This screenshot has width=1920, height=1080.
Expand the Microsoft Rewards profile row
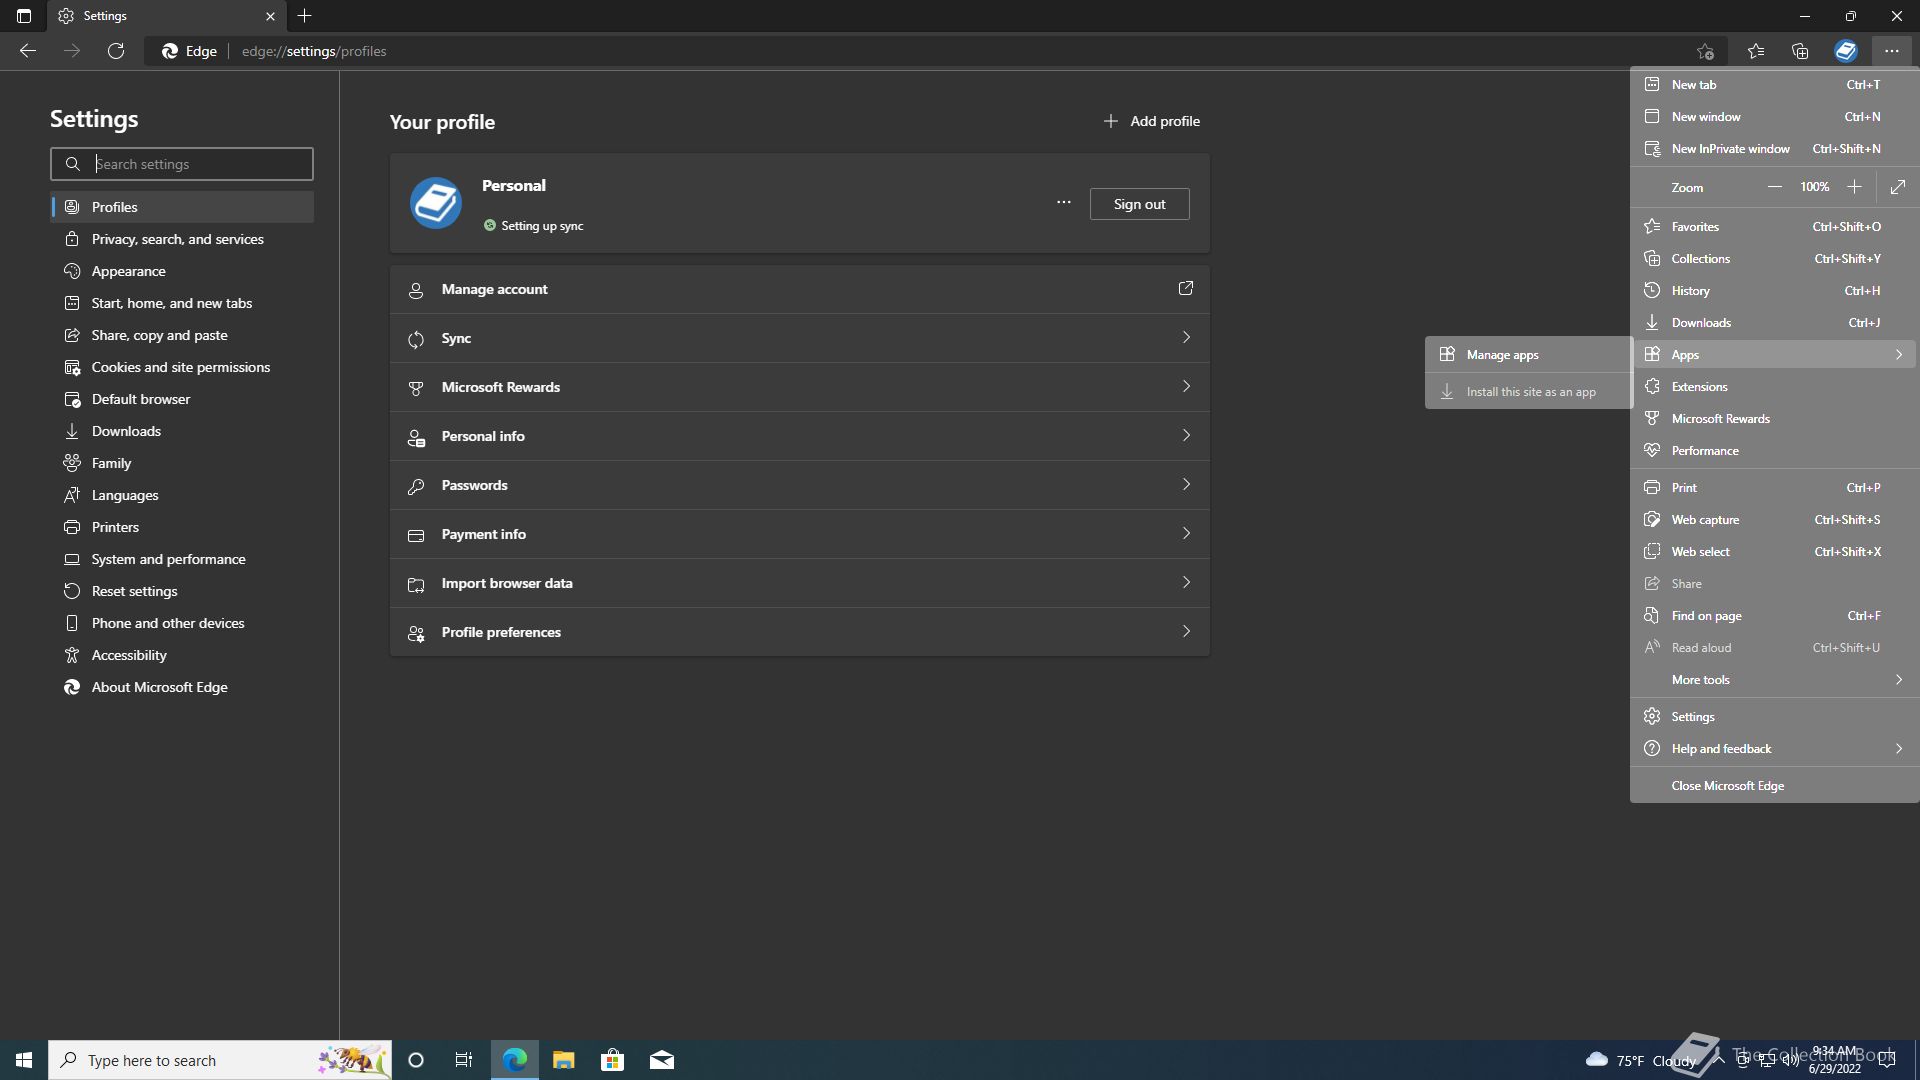800,387
